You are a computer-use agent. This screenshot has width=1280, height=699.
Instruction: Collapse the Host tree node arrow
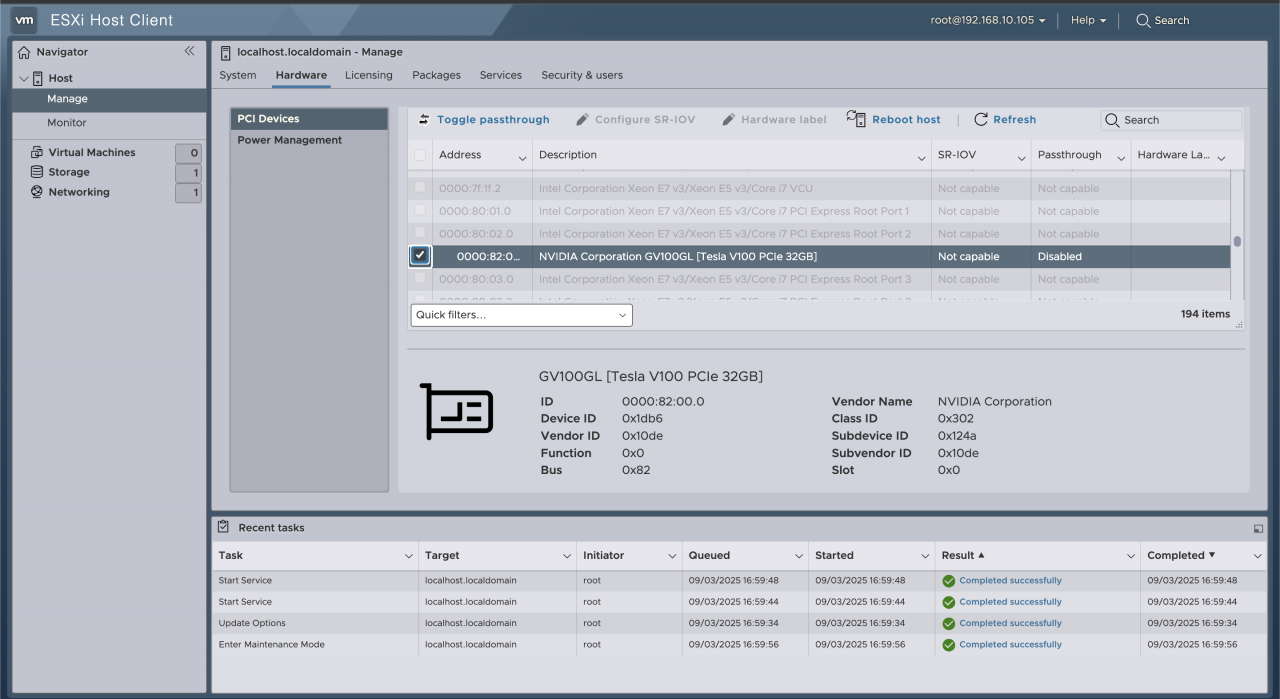point(24,78)
